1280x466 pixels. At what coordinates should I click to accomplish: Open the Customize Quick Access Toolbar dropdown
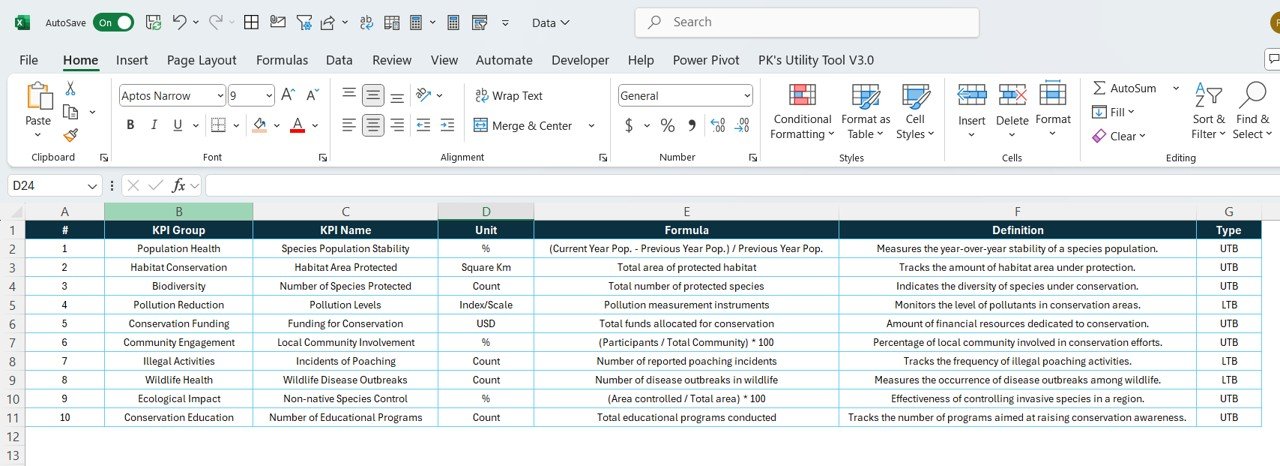click(505, 22)
